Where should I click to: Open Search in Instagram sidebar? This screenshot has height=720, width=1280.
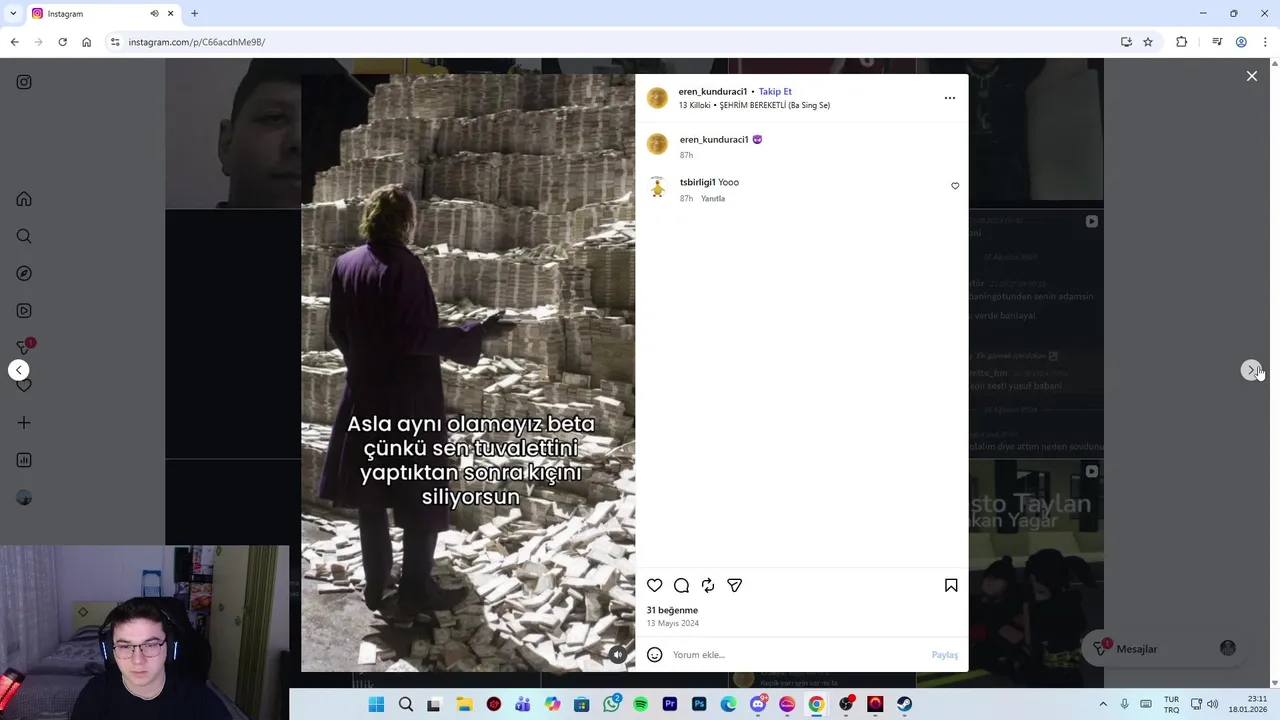coord(24,236)
